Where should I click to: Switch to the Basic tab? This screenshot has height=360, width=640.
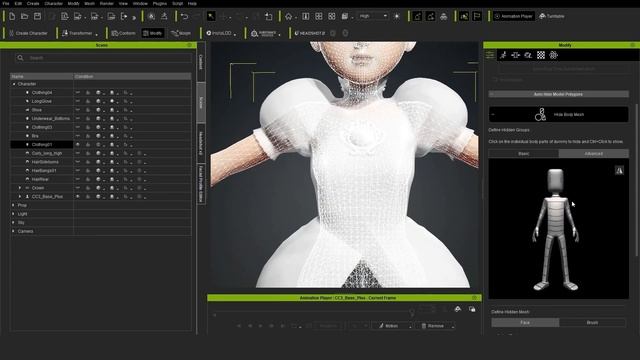[x=524, y=154]
